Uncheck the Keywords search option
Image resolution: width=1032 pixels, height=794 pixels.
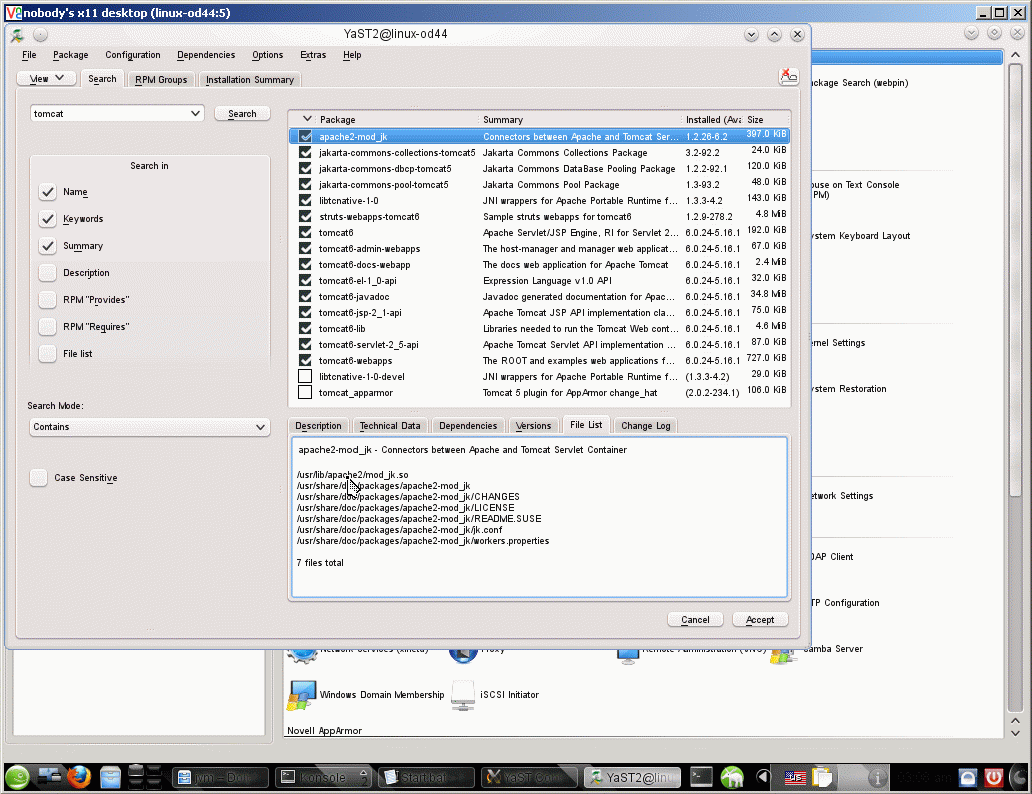pos(47,219)
